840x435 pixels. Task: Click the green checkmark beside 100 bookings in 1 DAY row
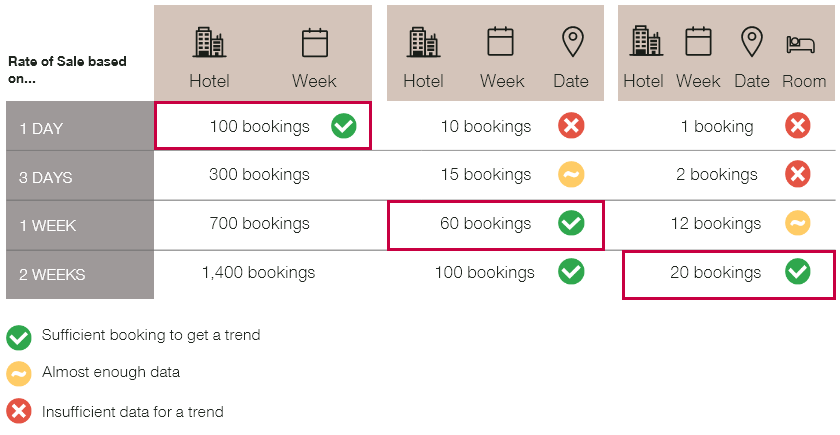(343, 126)
